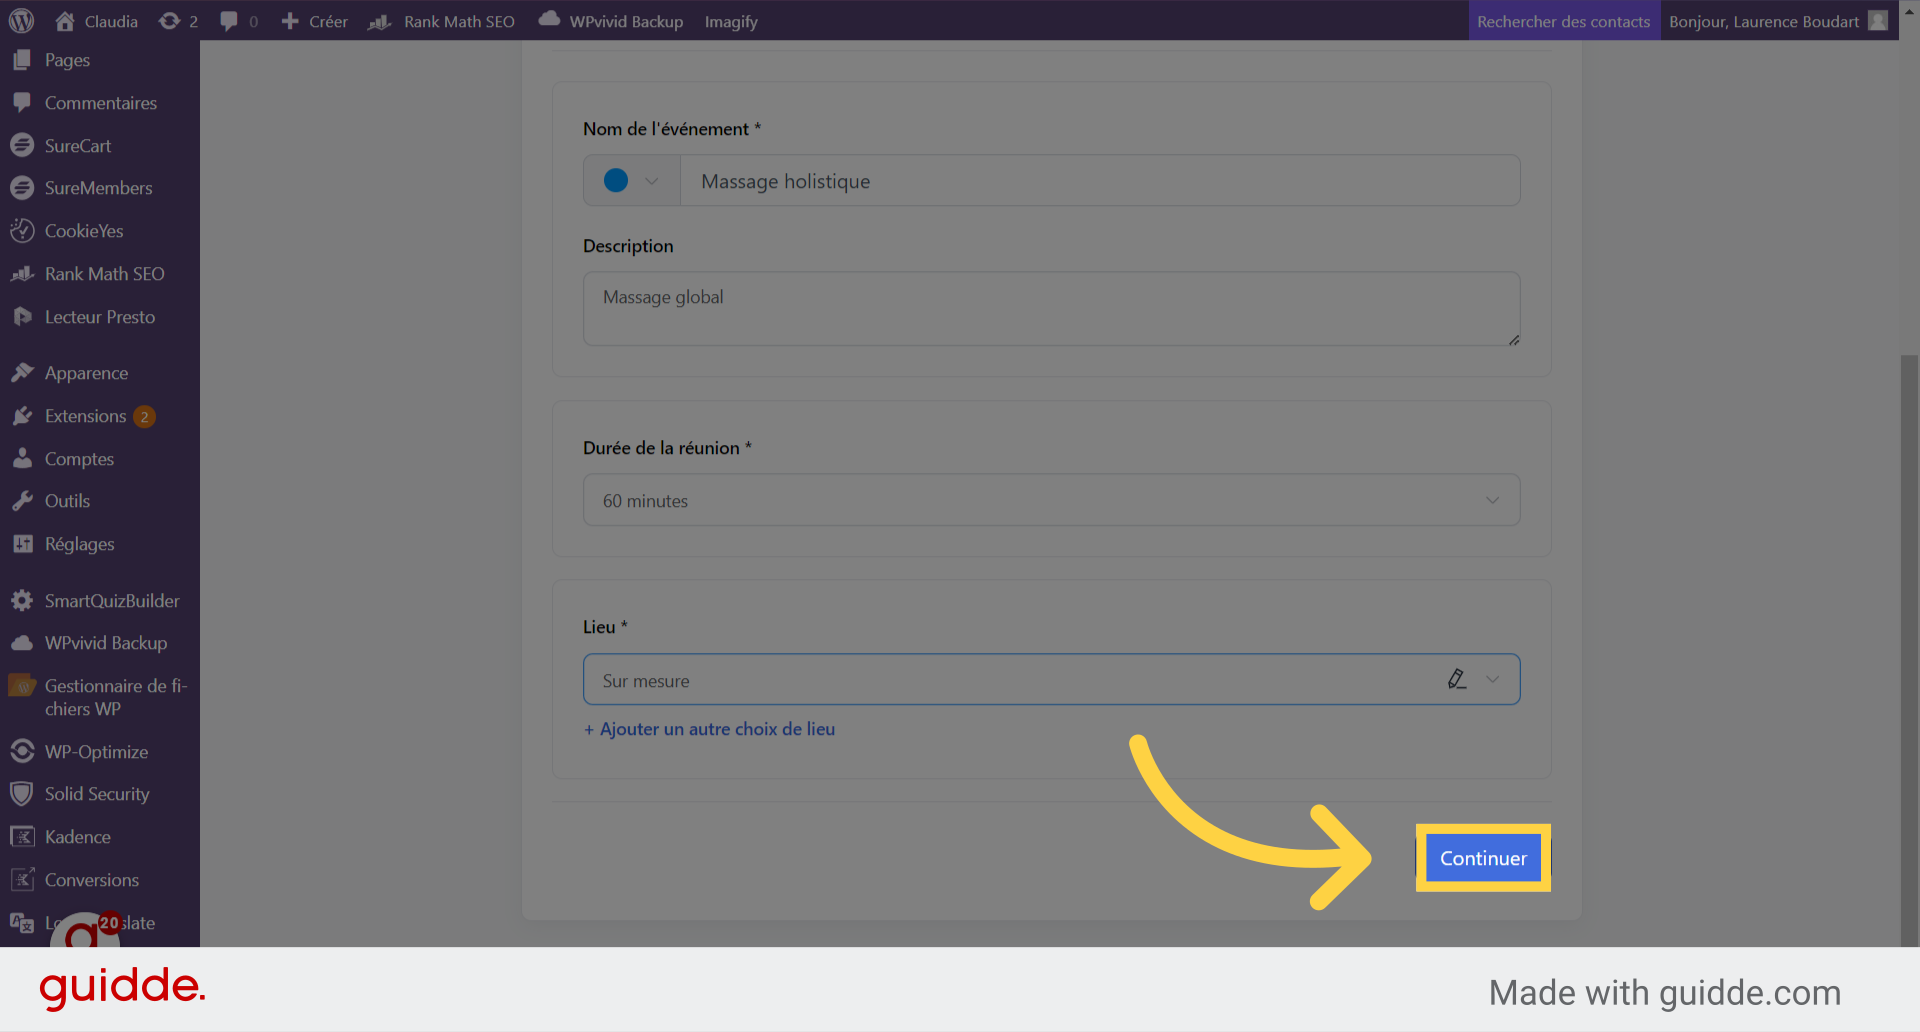
Task: Expand the Sur mesure location dropdown
Action: (1492, 680)
